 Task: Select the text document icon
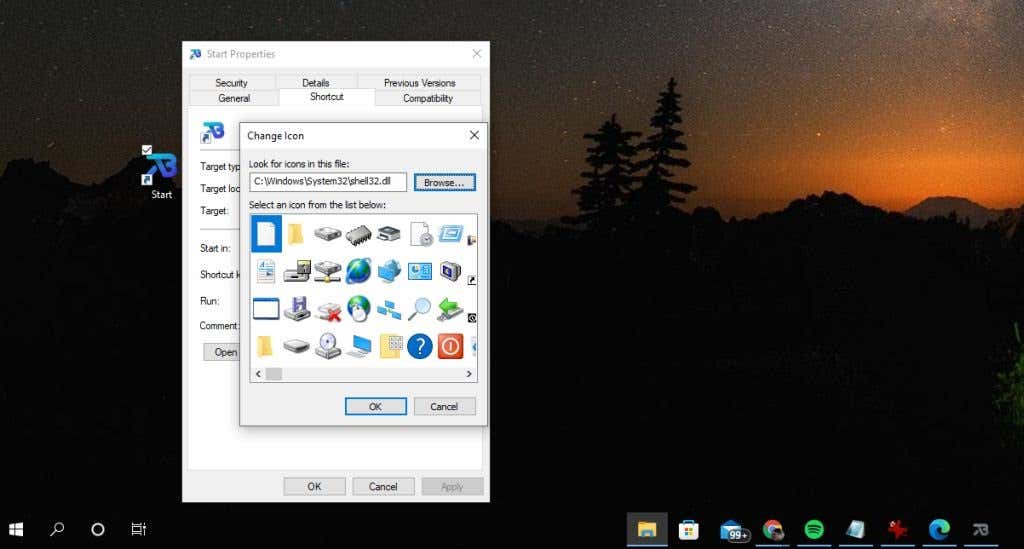click(266, 271)
